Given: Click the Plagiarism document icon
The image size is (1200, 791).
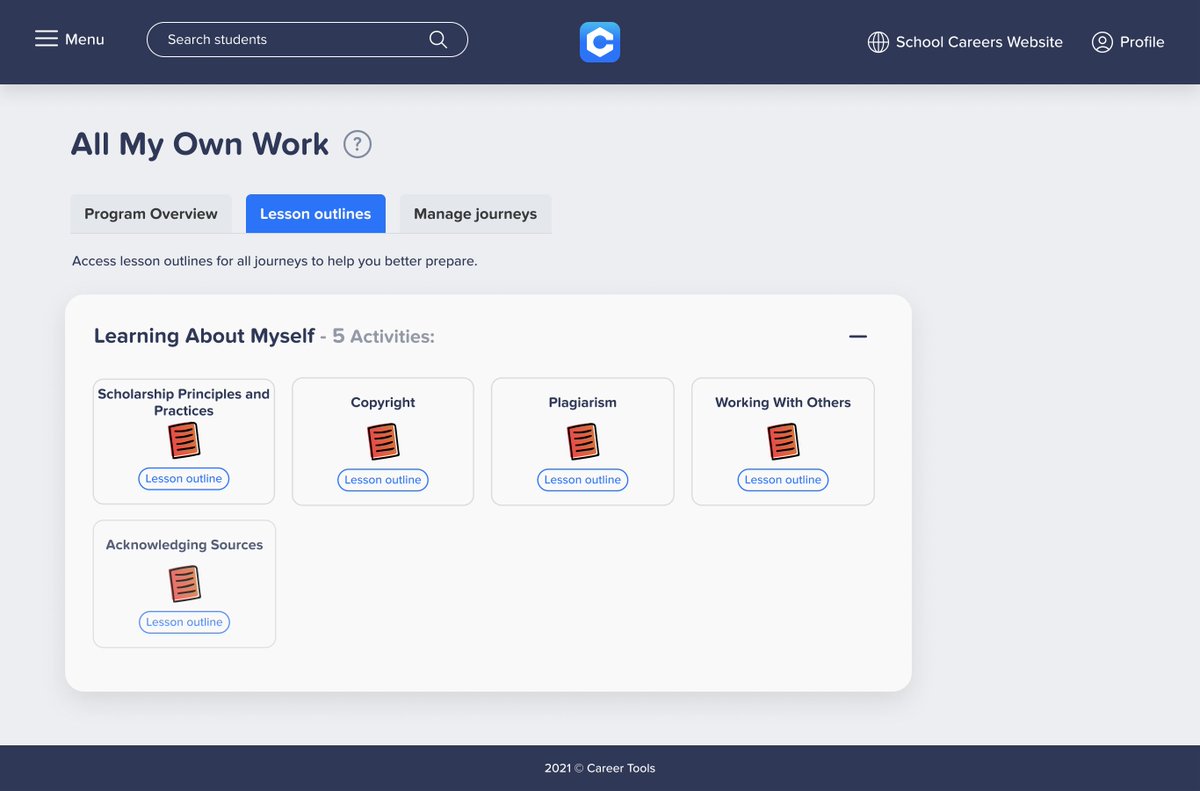Looking at the screenshot, I should pyautogui.click(x=583, y=441).
